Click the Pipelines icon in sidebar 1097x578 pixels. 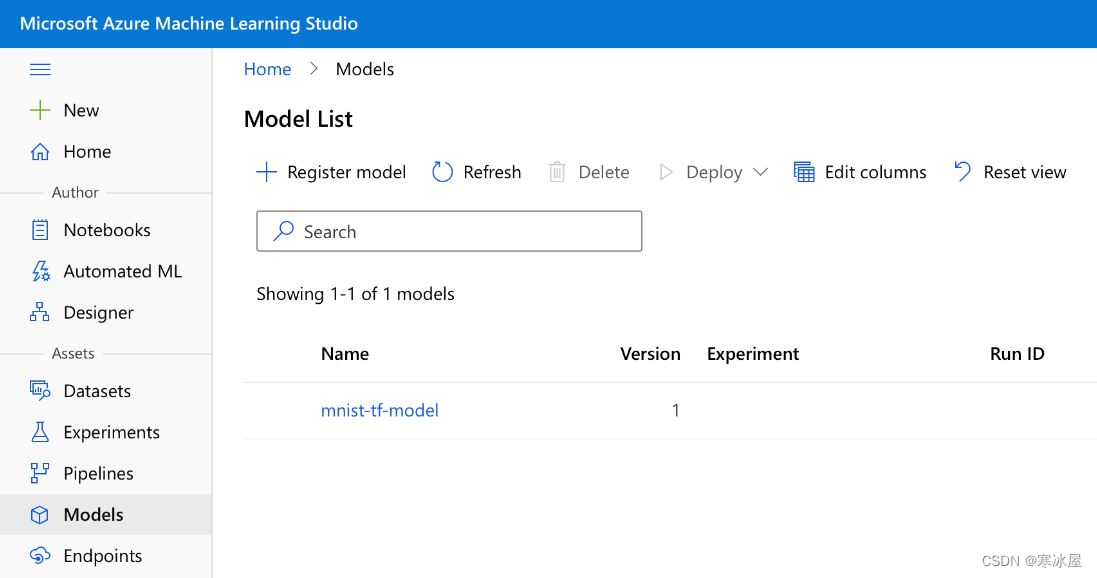point(40,473)
